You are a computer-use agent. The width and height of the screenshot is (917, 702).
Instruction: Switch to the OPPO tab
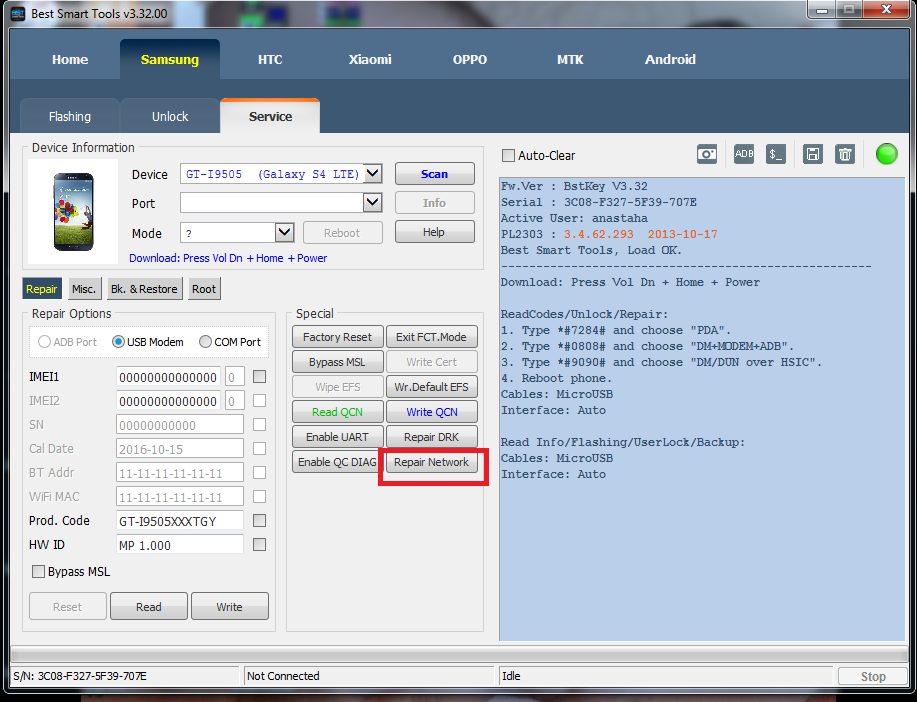click(x=470, y=60)
